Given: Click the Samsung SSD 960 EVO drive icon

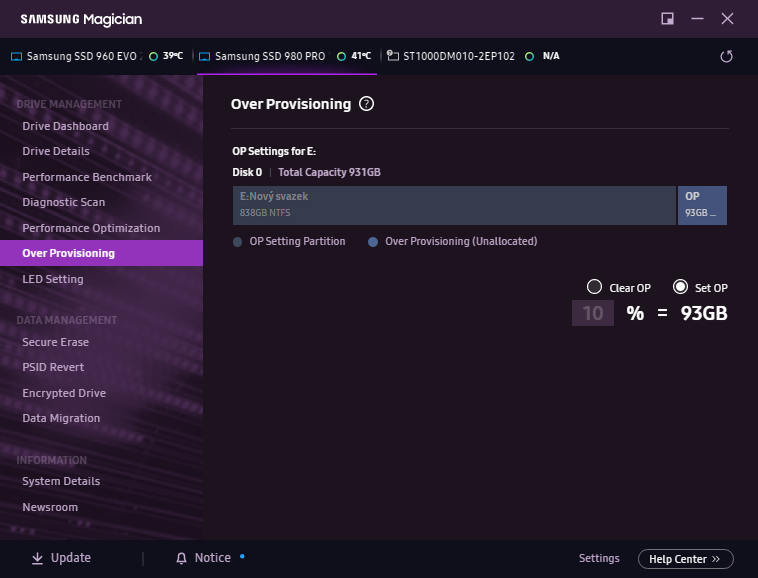Looking at the screenshot, I should [x=16, y=57].
